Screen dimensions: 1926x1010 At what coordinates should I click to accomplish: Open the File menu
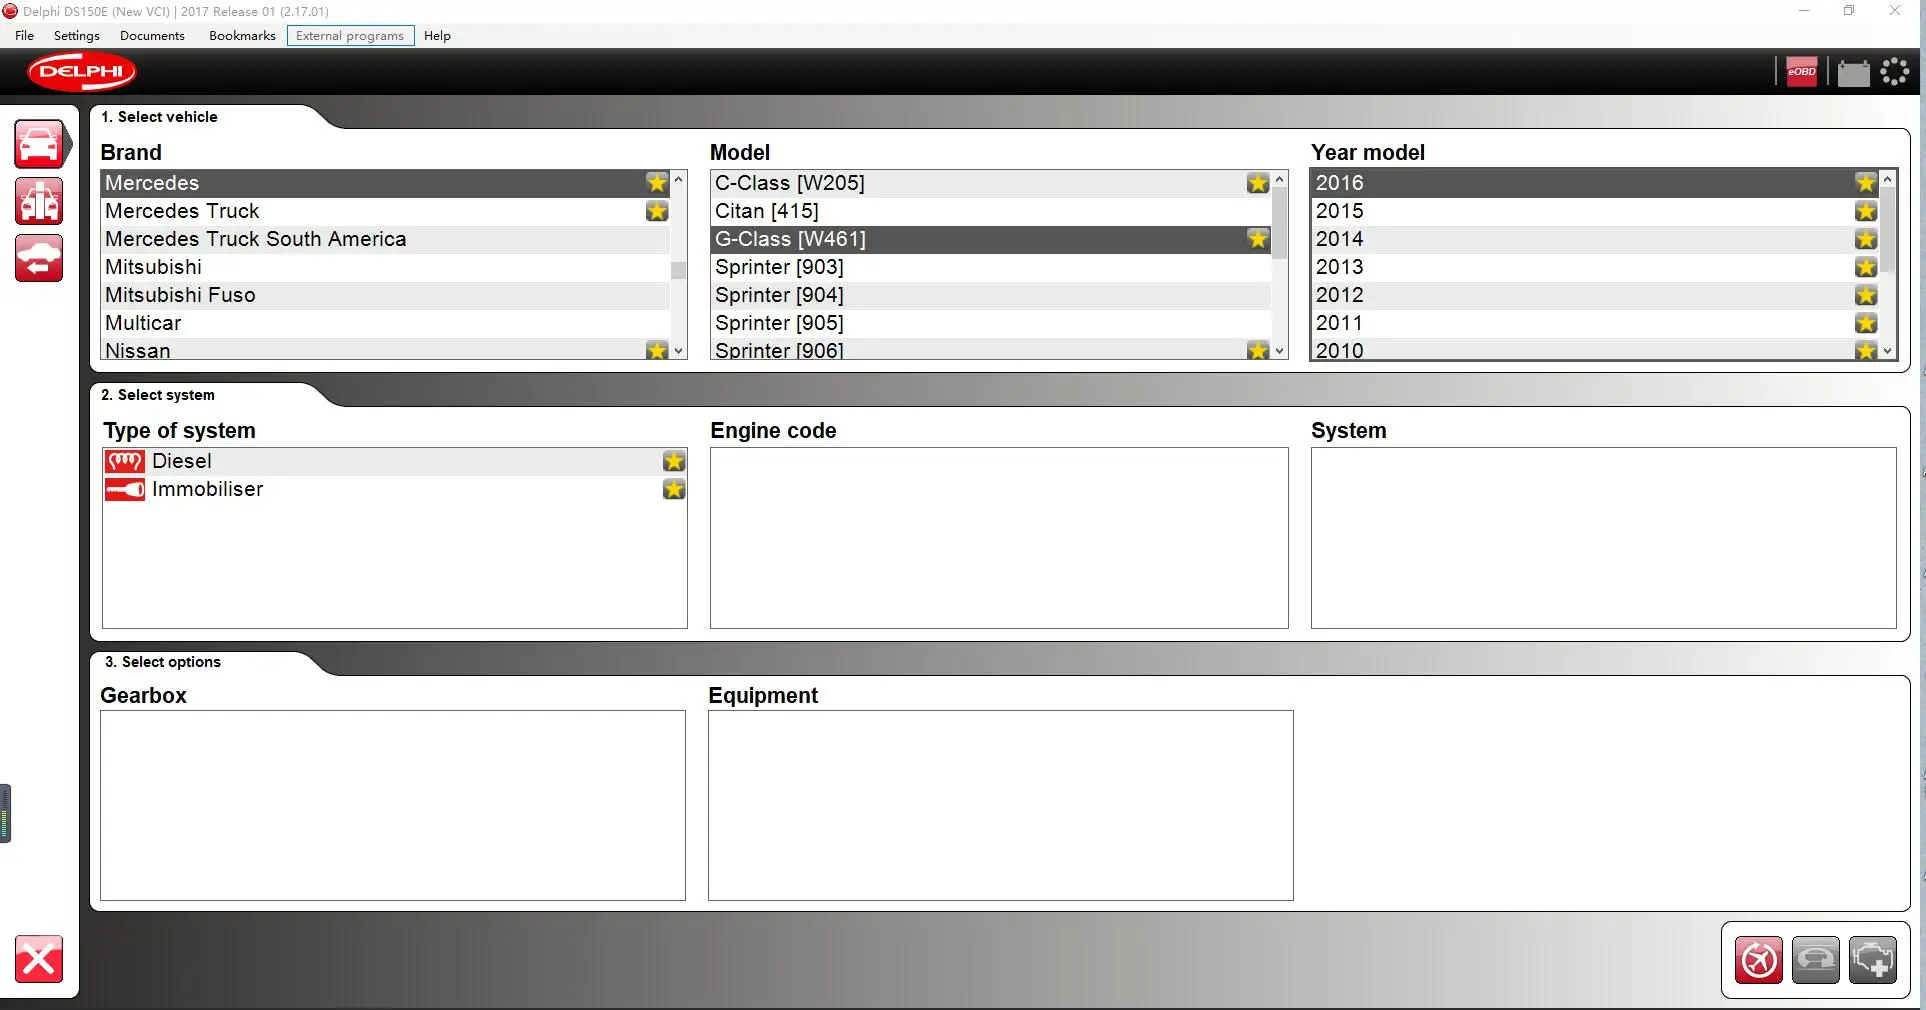25,36
